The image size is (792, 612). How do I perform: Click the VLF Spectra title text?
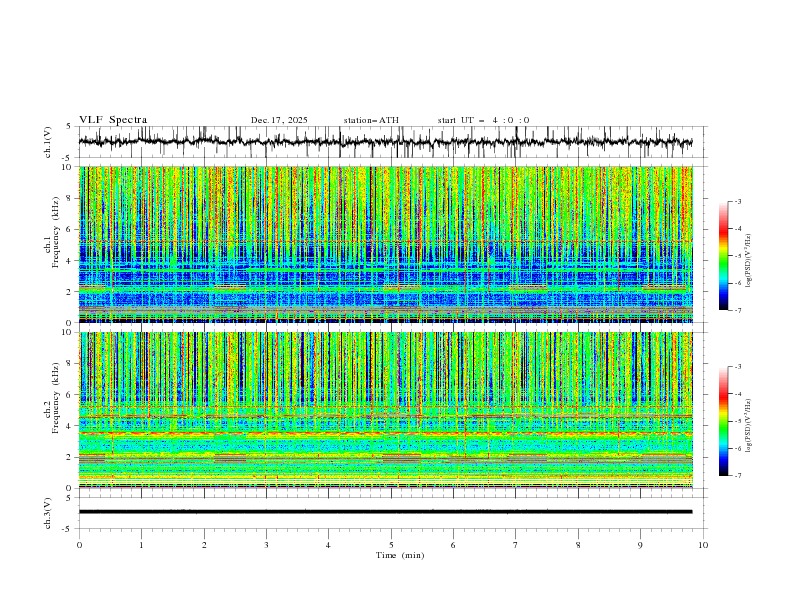[x=113, y=119]
